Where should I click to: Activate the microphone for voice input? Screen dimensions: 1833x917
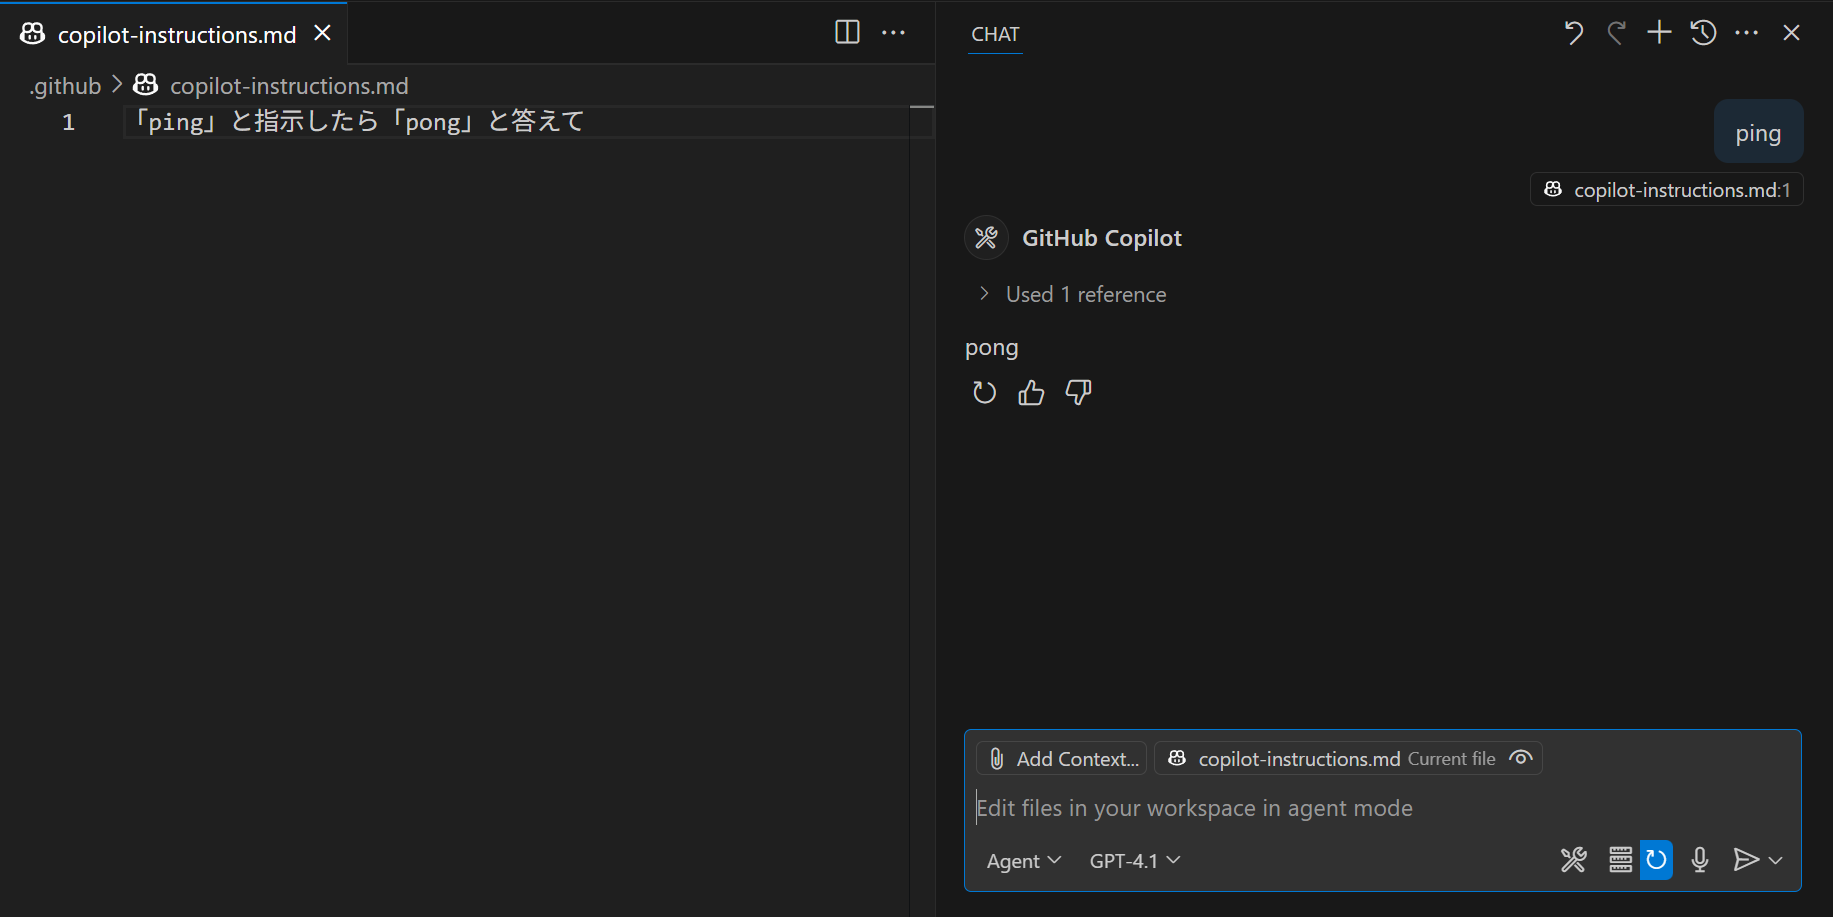pos(1699,860)
